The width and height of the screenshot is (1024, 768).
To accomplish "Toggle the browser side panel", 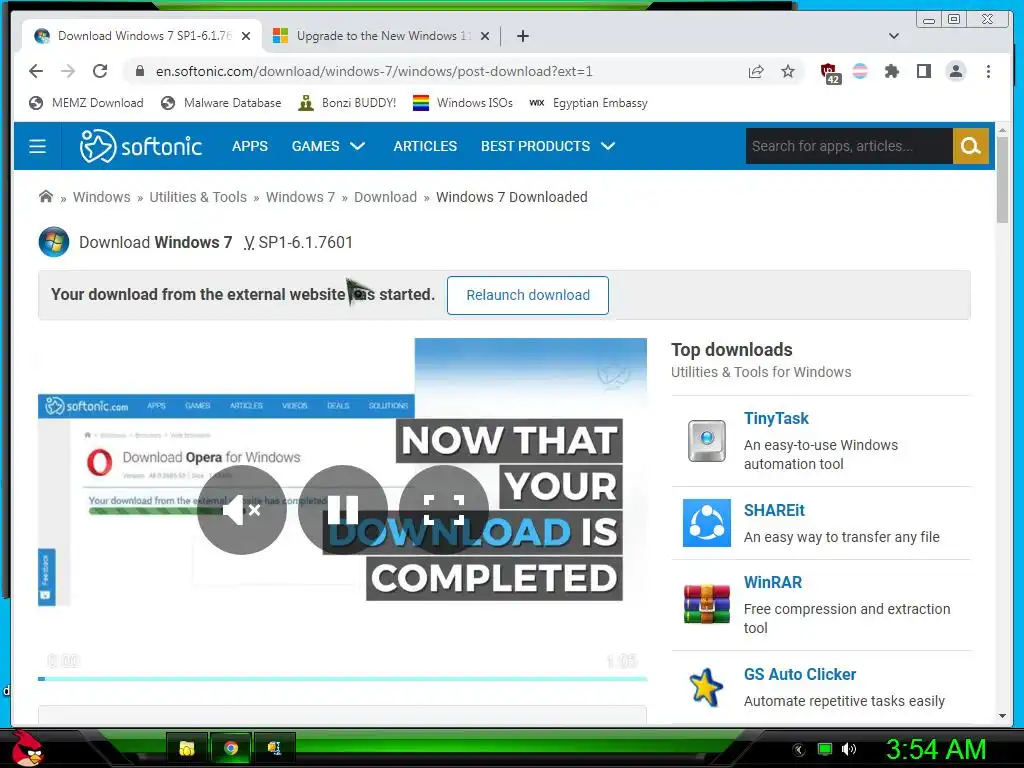I will 923,71.
